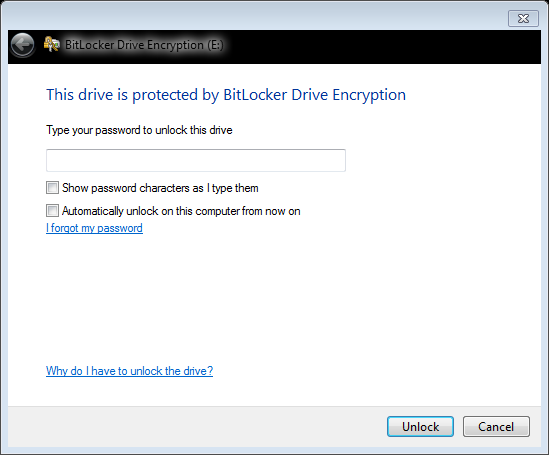
Task: Focus the password input field
Action: click(196, 160)
